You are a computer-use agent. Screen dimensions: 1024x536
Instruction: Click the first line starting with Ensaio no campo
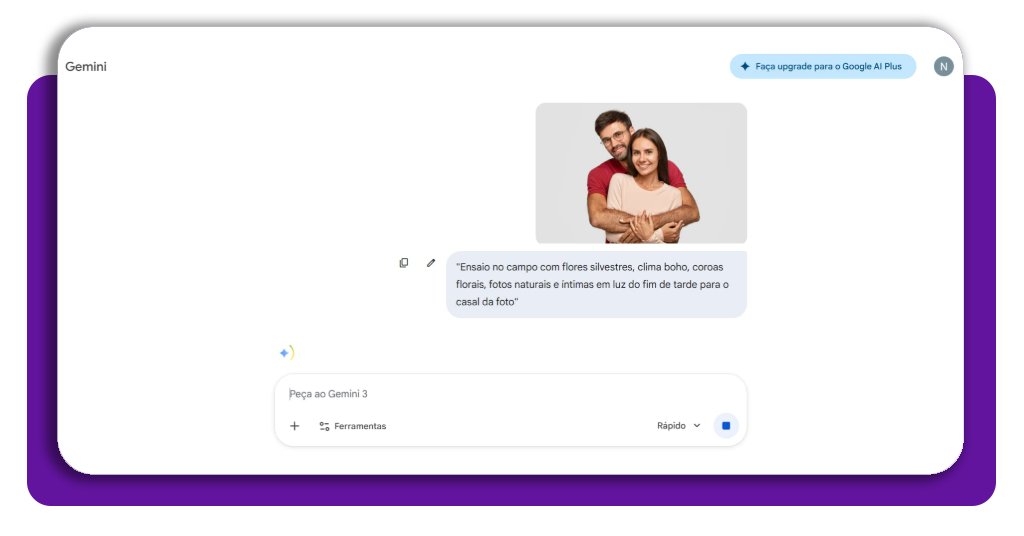tap(590, 268)
